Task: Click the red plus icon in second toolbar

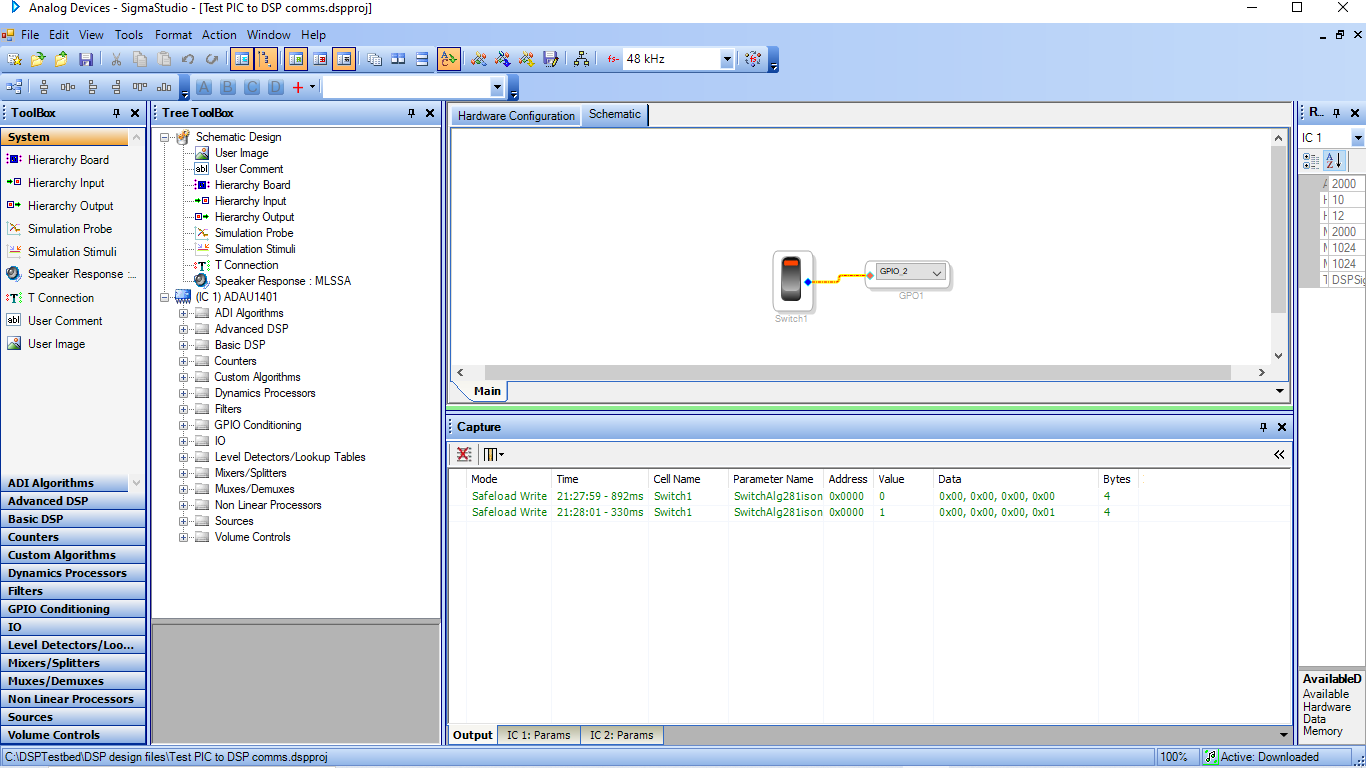Action: pyautogui.click(x=298, y=87)
